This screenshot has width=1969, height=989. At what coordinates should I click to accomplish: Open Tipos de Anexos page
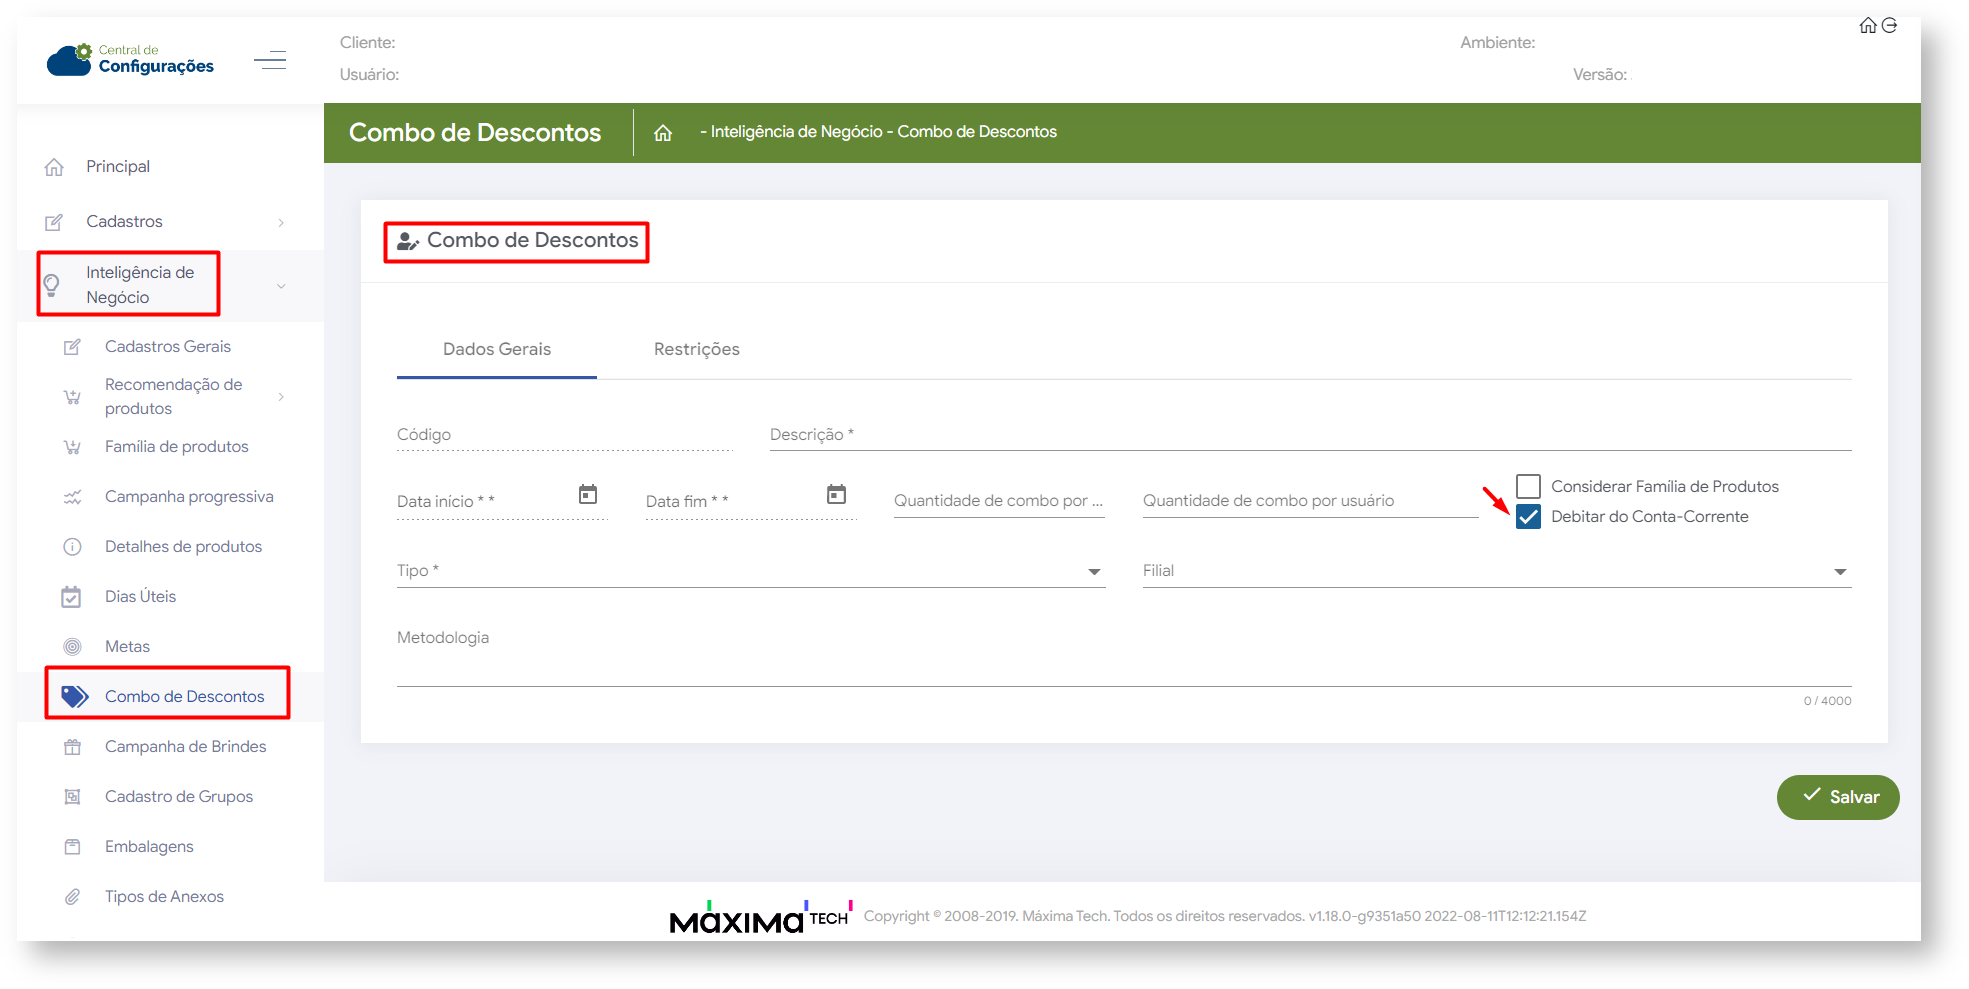point(164,897)
